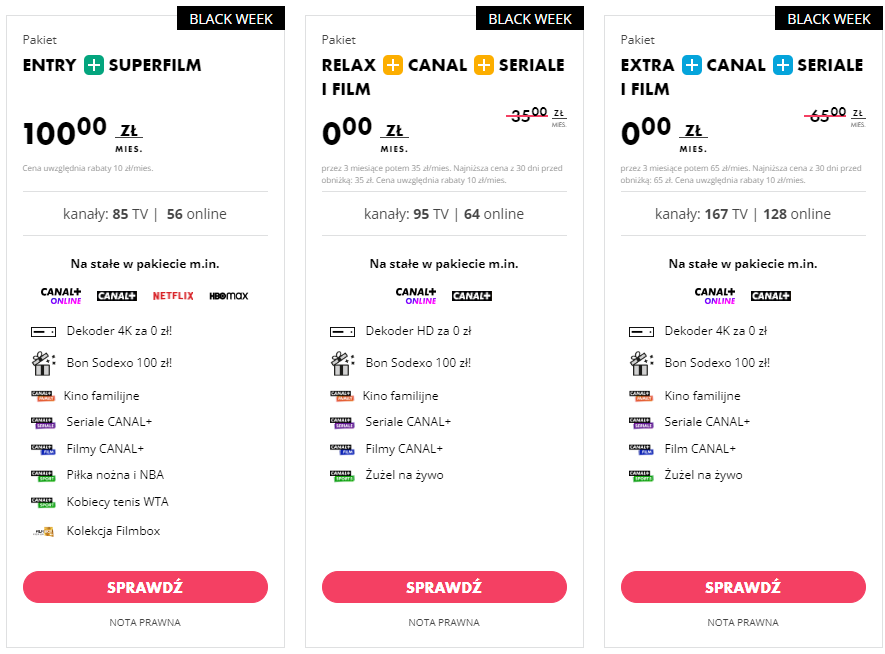Click the Netflix logo in Entry package
The image size is (885, 654).
point(173,296)
